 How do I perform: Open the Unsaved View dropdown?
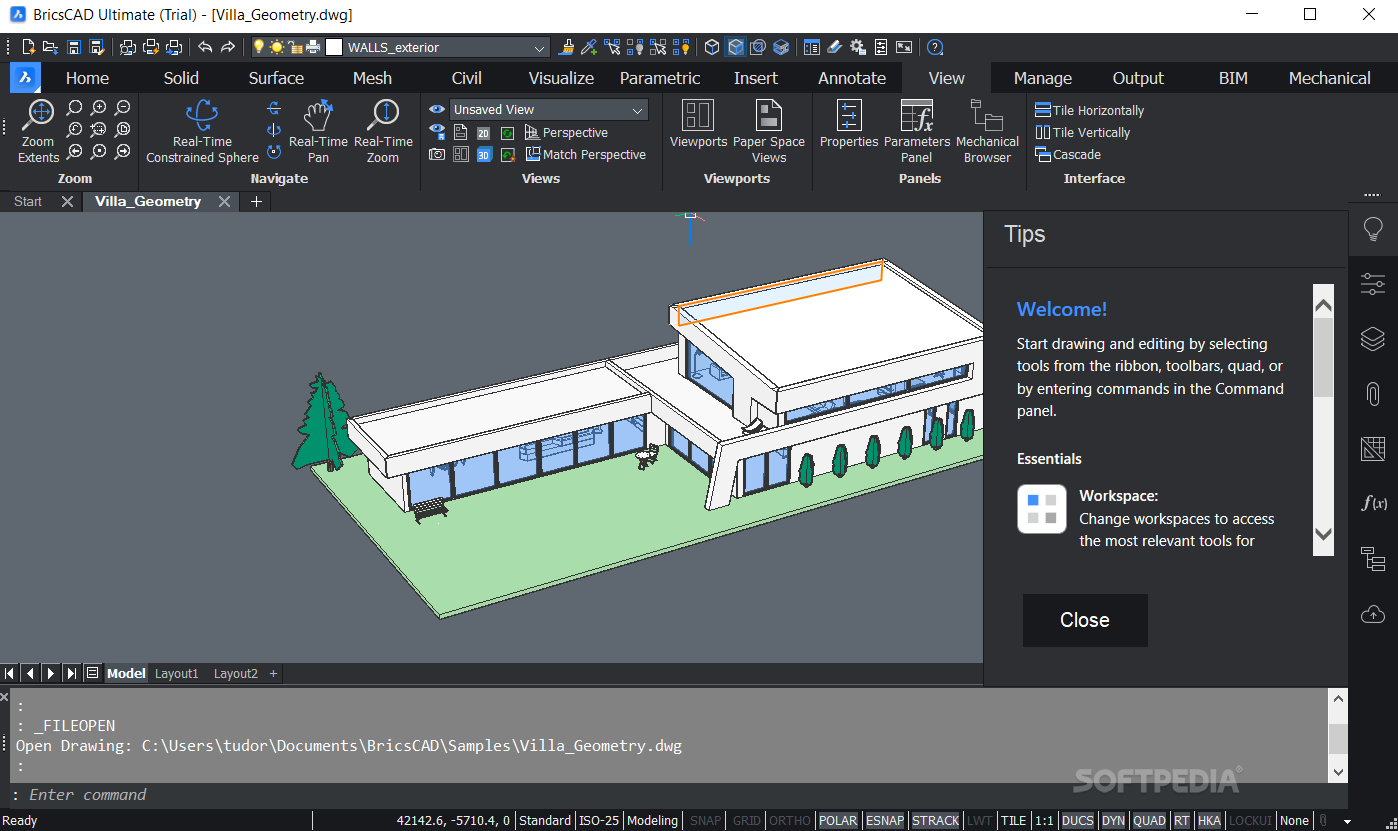[549, 110]
